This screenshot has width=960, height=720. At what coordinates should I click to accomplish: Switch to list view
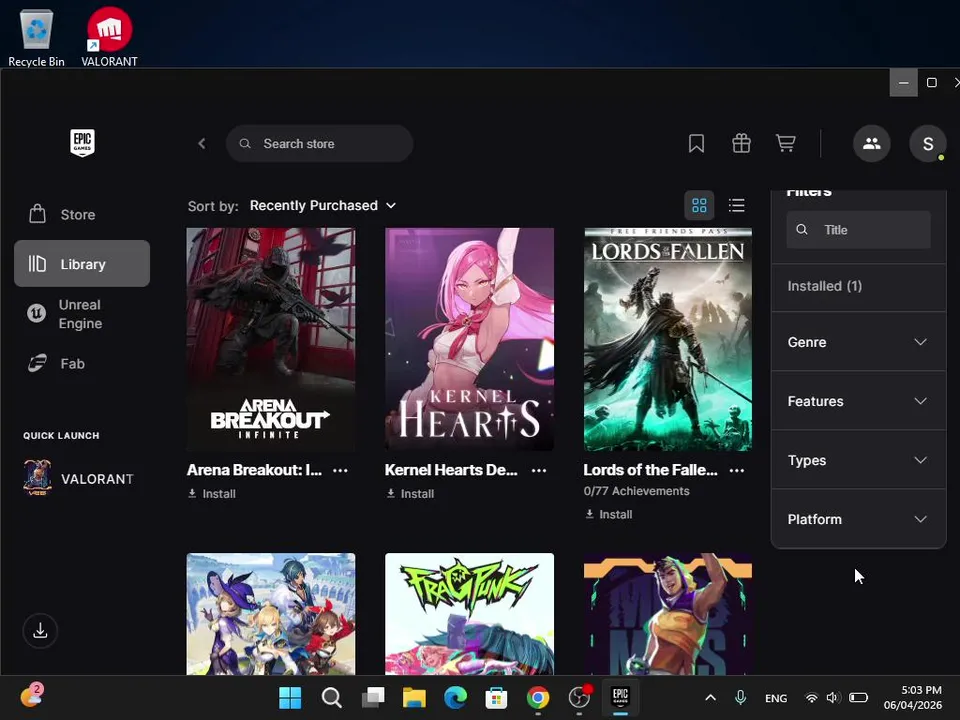coord(737,205)
